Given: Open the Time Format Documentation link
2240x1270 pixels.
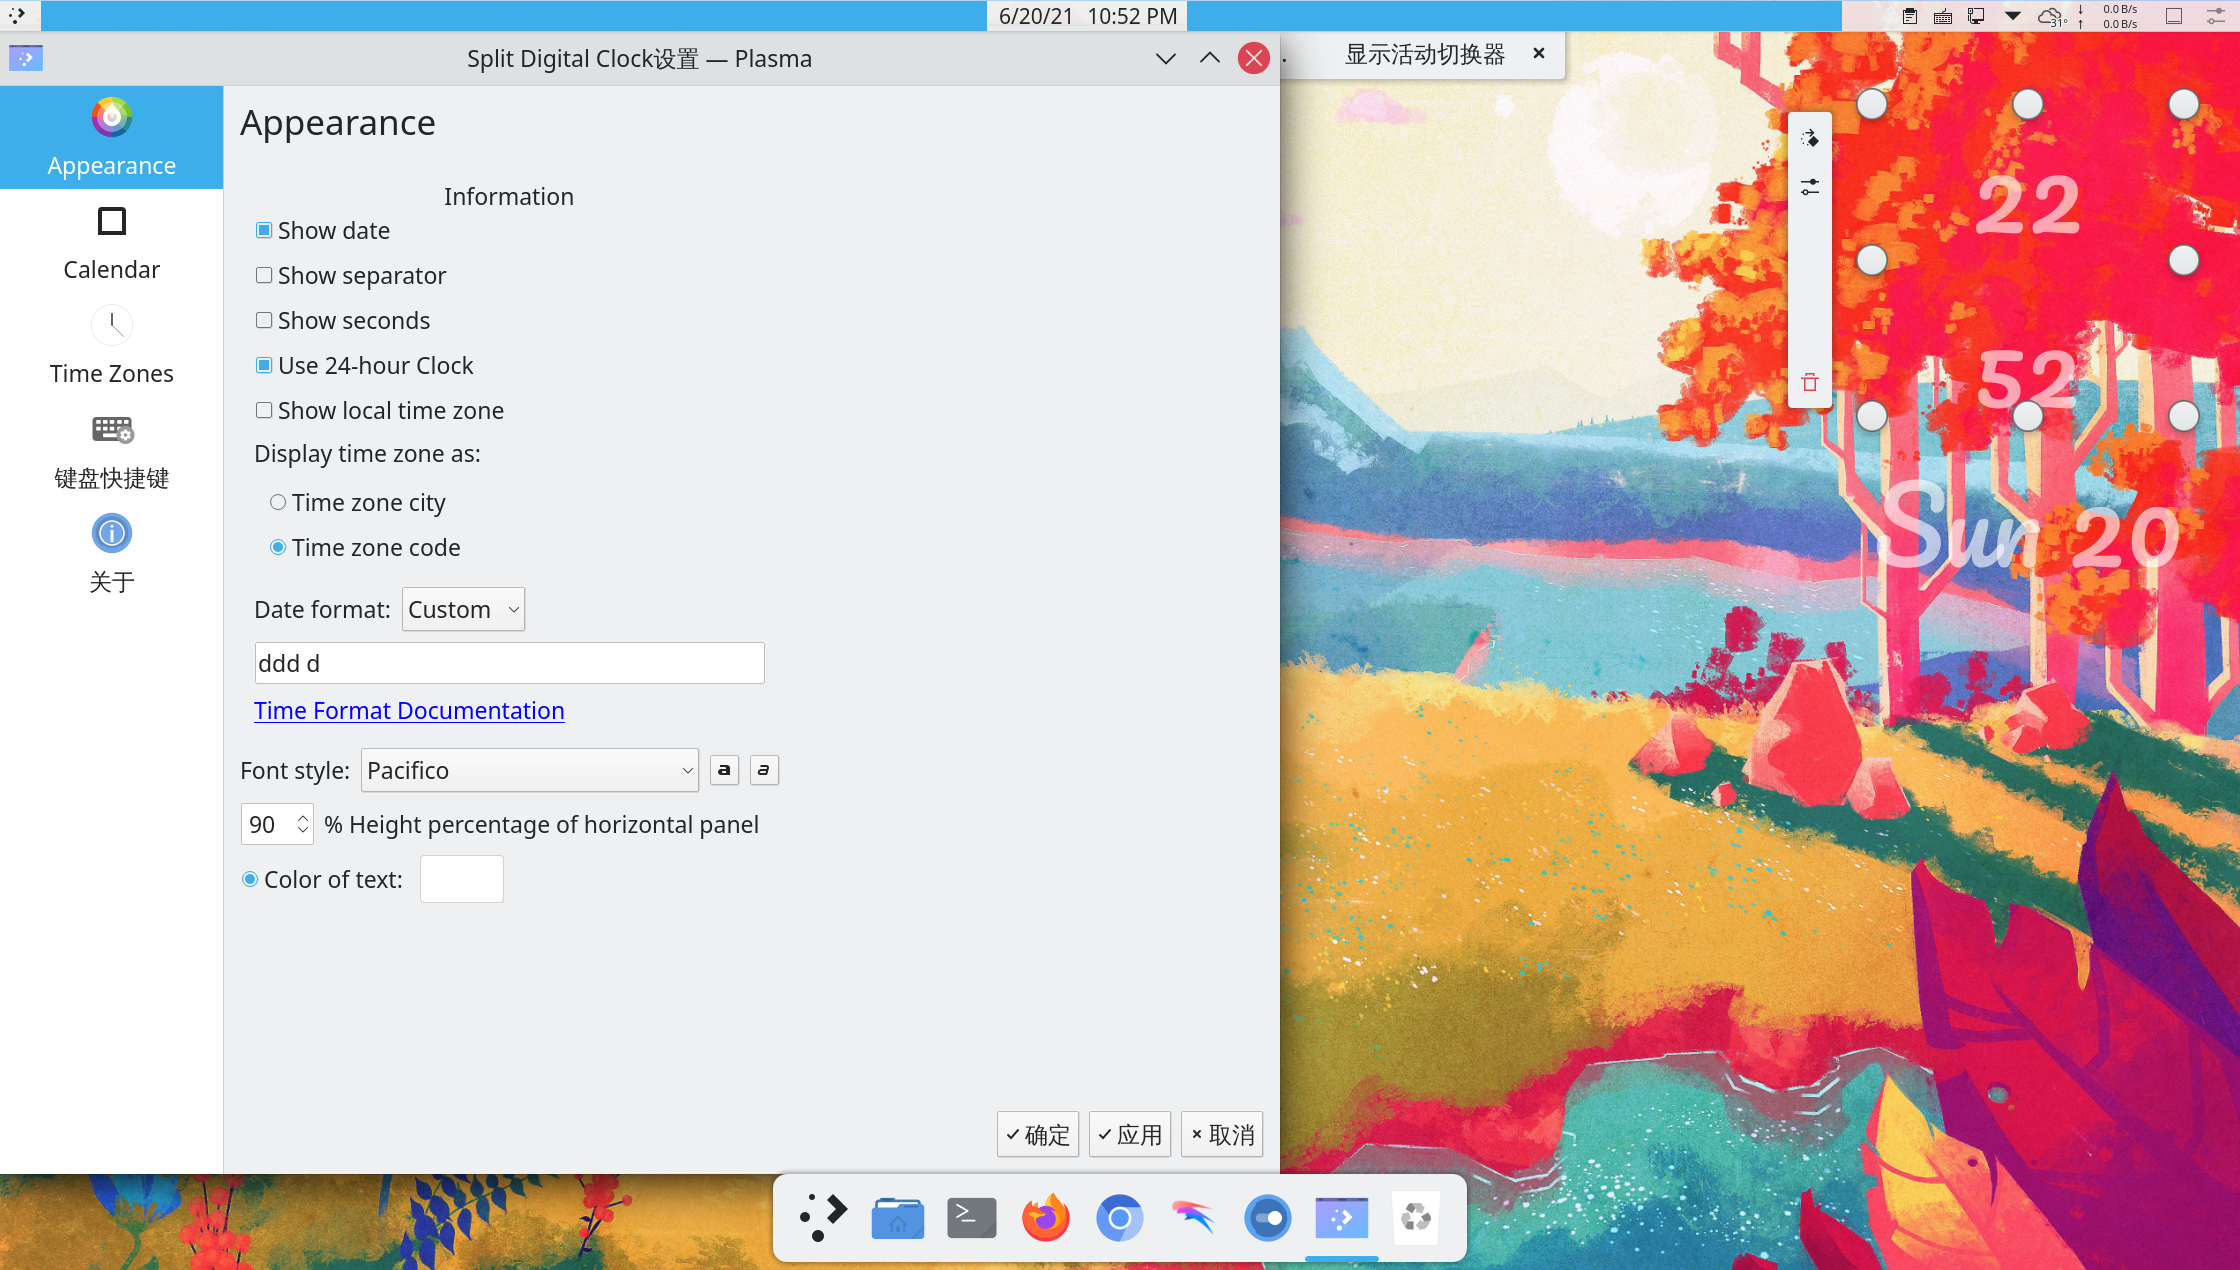Looking at the screenshot, I should tap(409, 711).
